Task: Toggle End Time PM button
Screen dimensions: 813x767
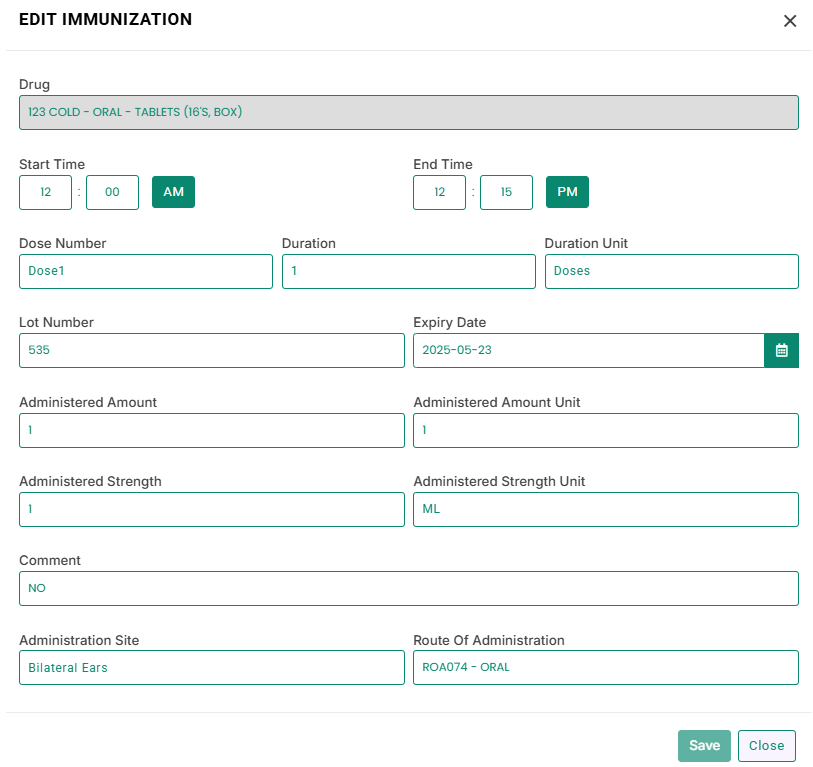Action: pyautogui.click(x=567, y=192)
